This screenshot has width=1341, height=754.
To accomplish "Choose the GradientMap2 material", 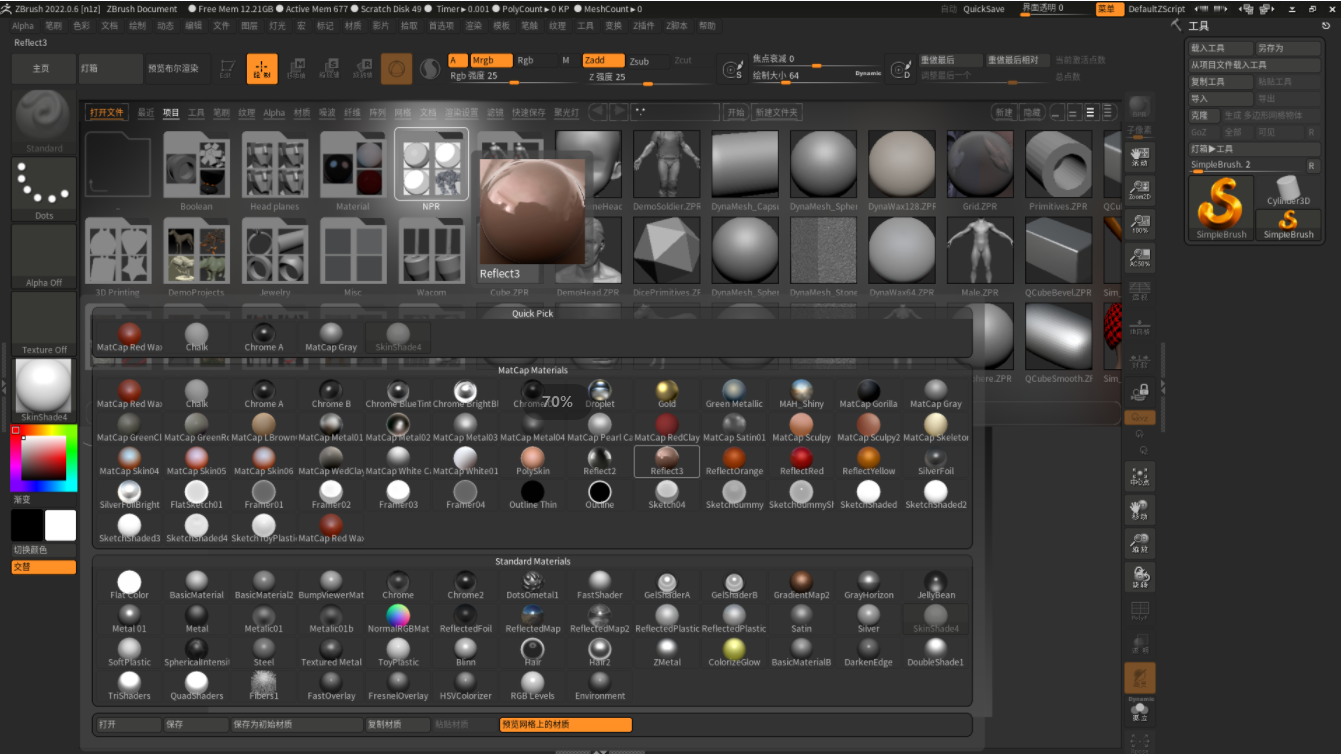I will coord(801,585).
